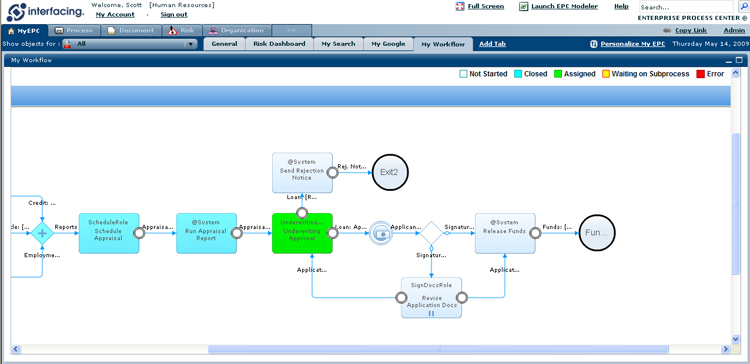Click the Copy Link chain icon

pos(668,30)
